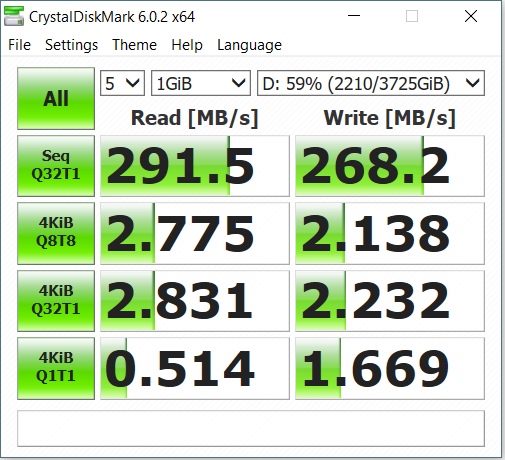The height and width of the screenshot is (460, 505).
Task: Click the 4KiB Q32T1 write value 2.232
Action: click(390, 301)
